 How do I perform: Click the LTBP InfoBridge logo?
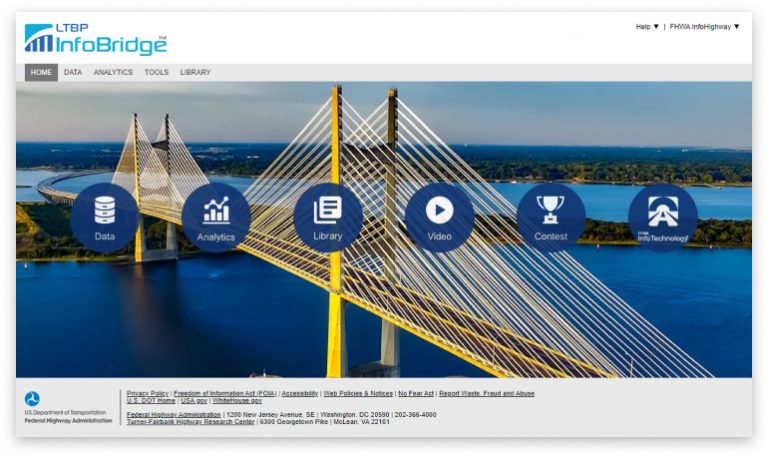[96, 39]
